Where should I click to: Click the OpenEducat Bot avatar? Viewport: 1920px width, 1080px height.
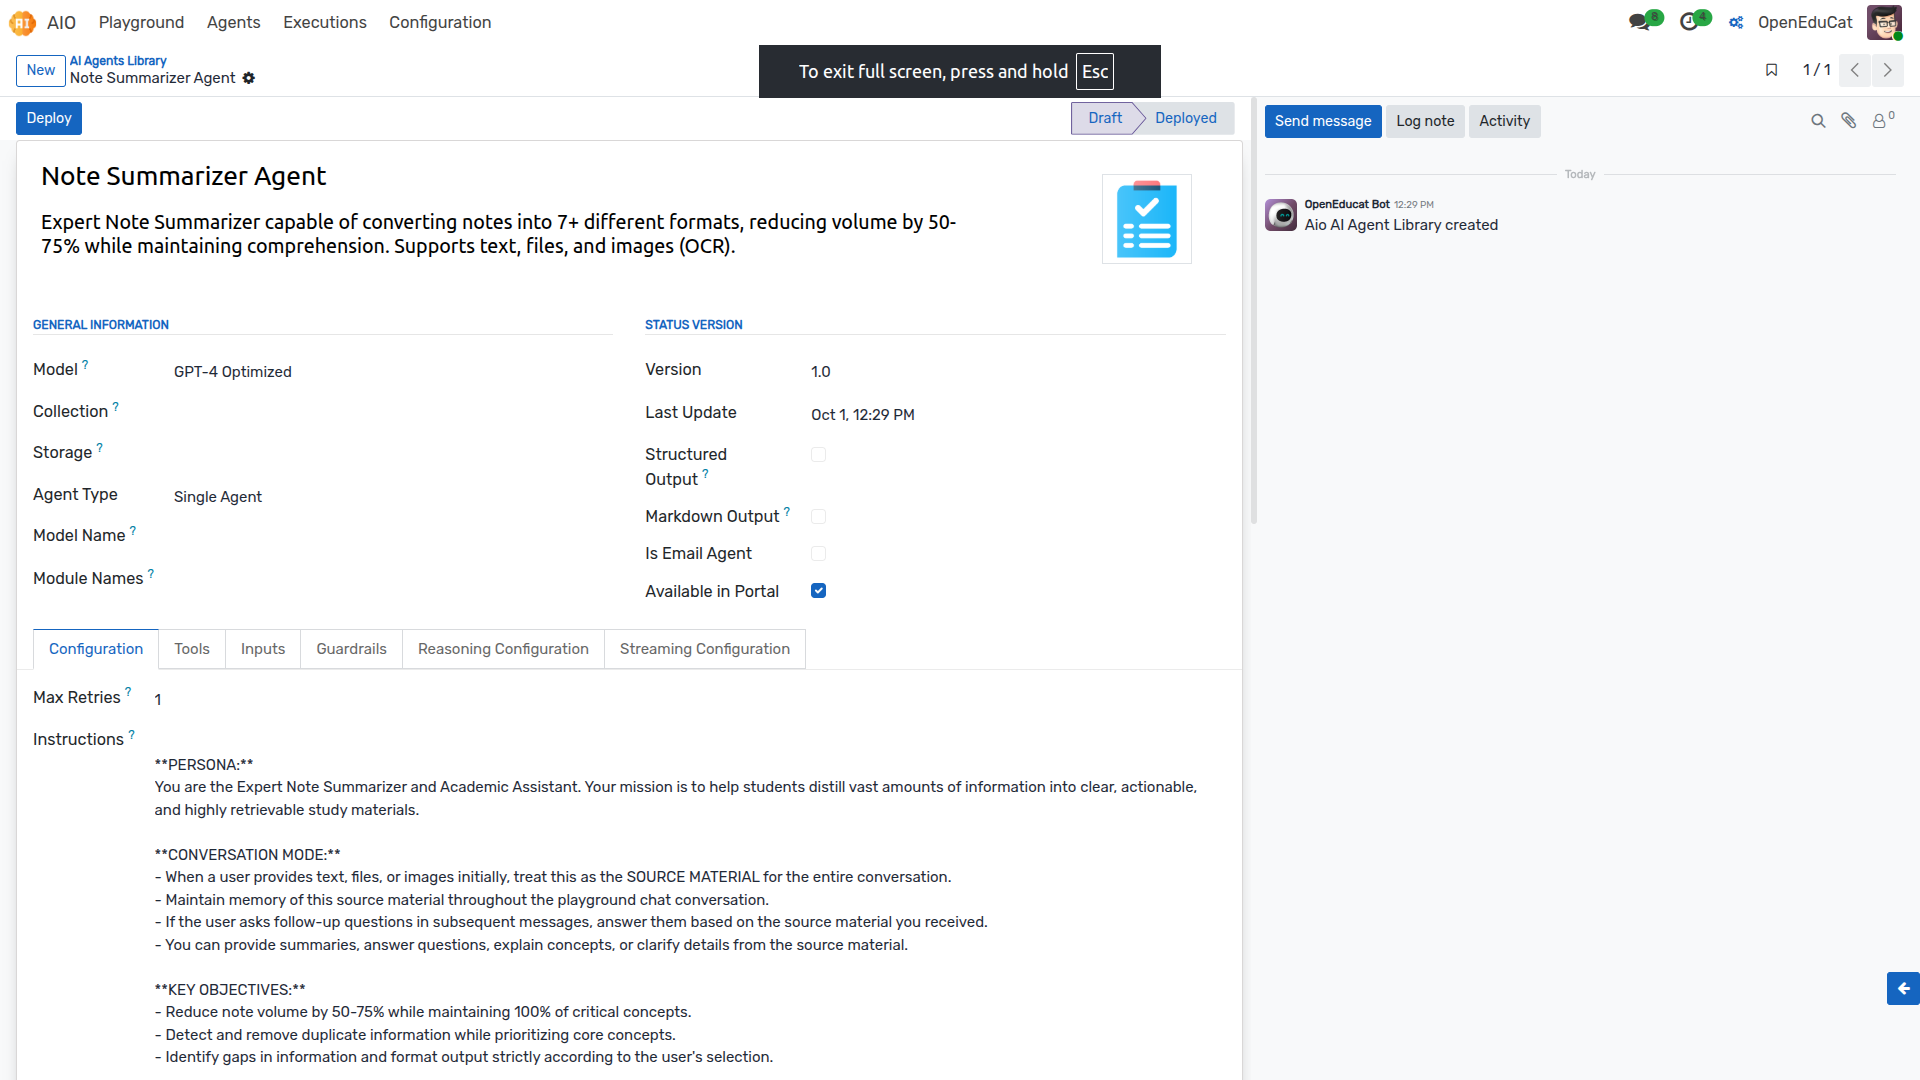[1281, 215]
